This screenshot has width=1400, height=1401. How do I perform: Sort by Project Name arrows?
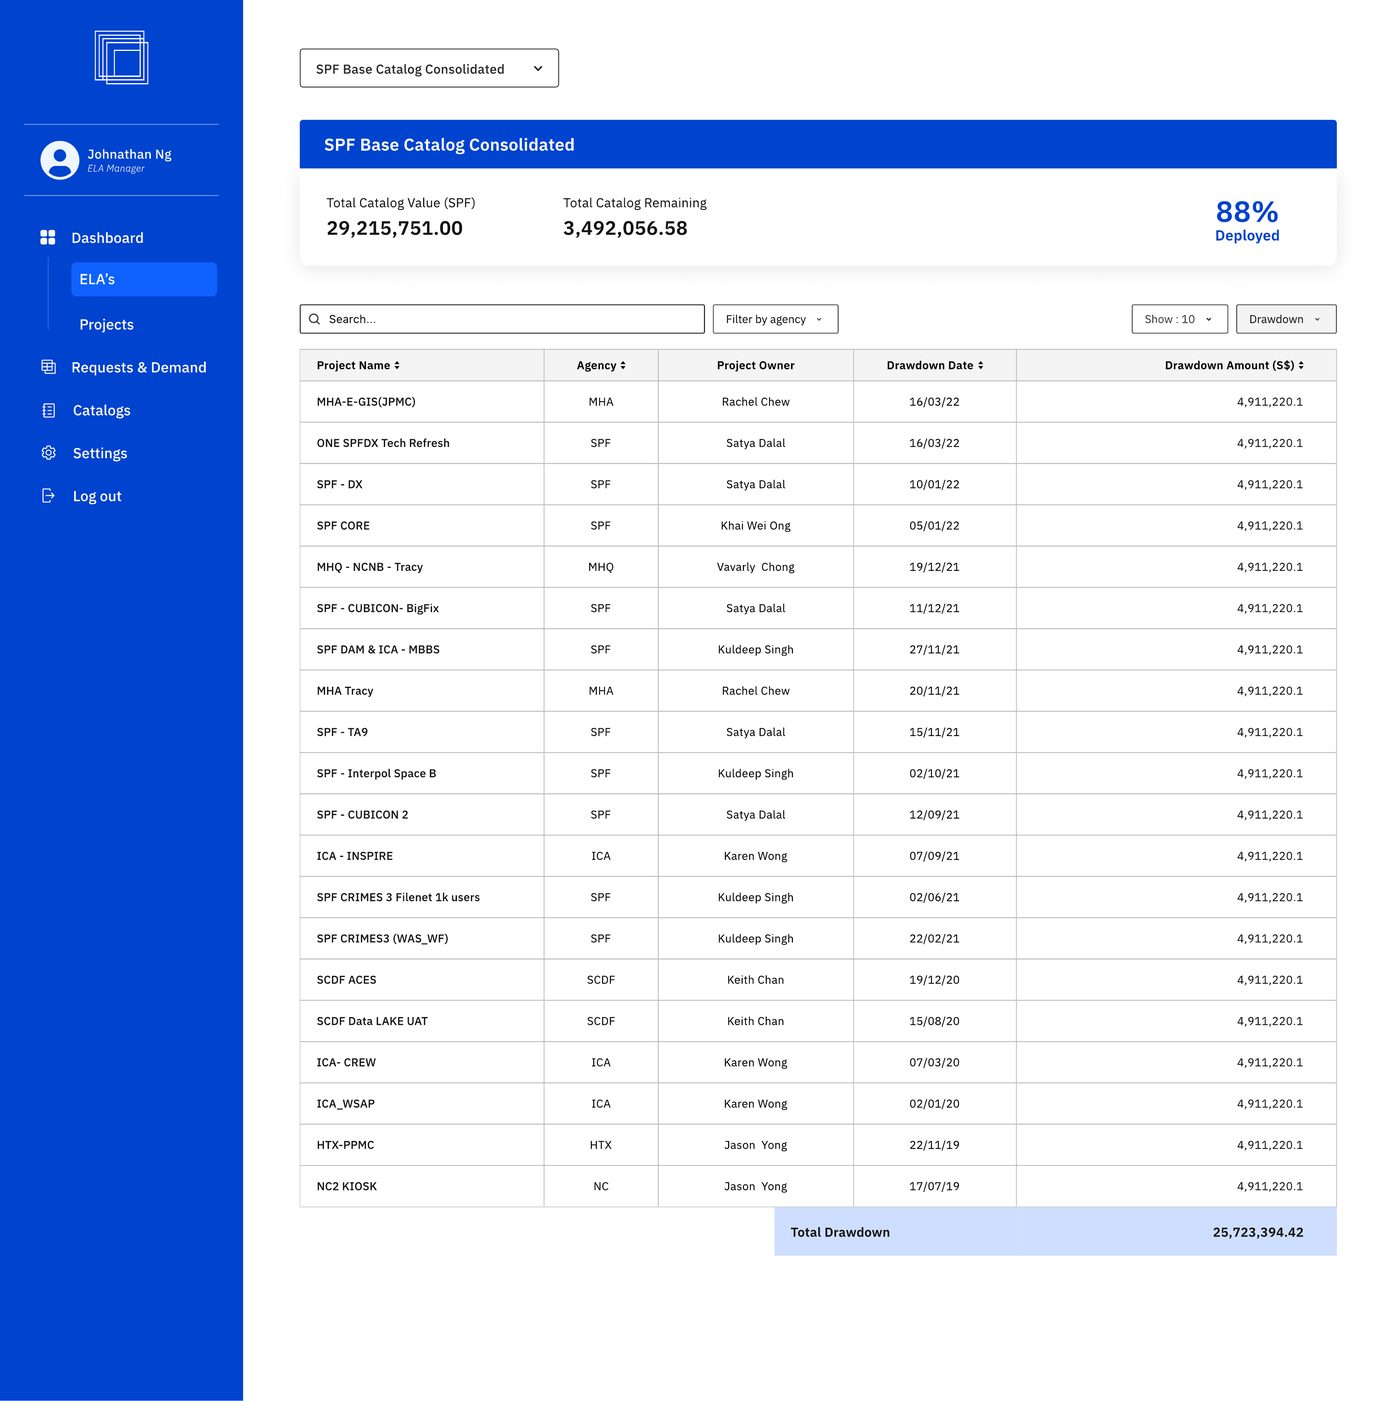(397, 365)
